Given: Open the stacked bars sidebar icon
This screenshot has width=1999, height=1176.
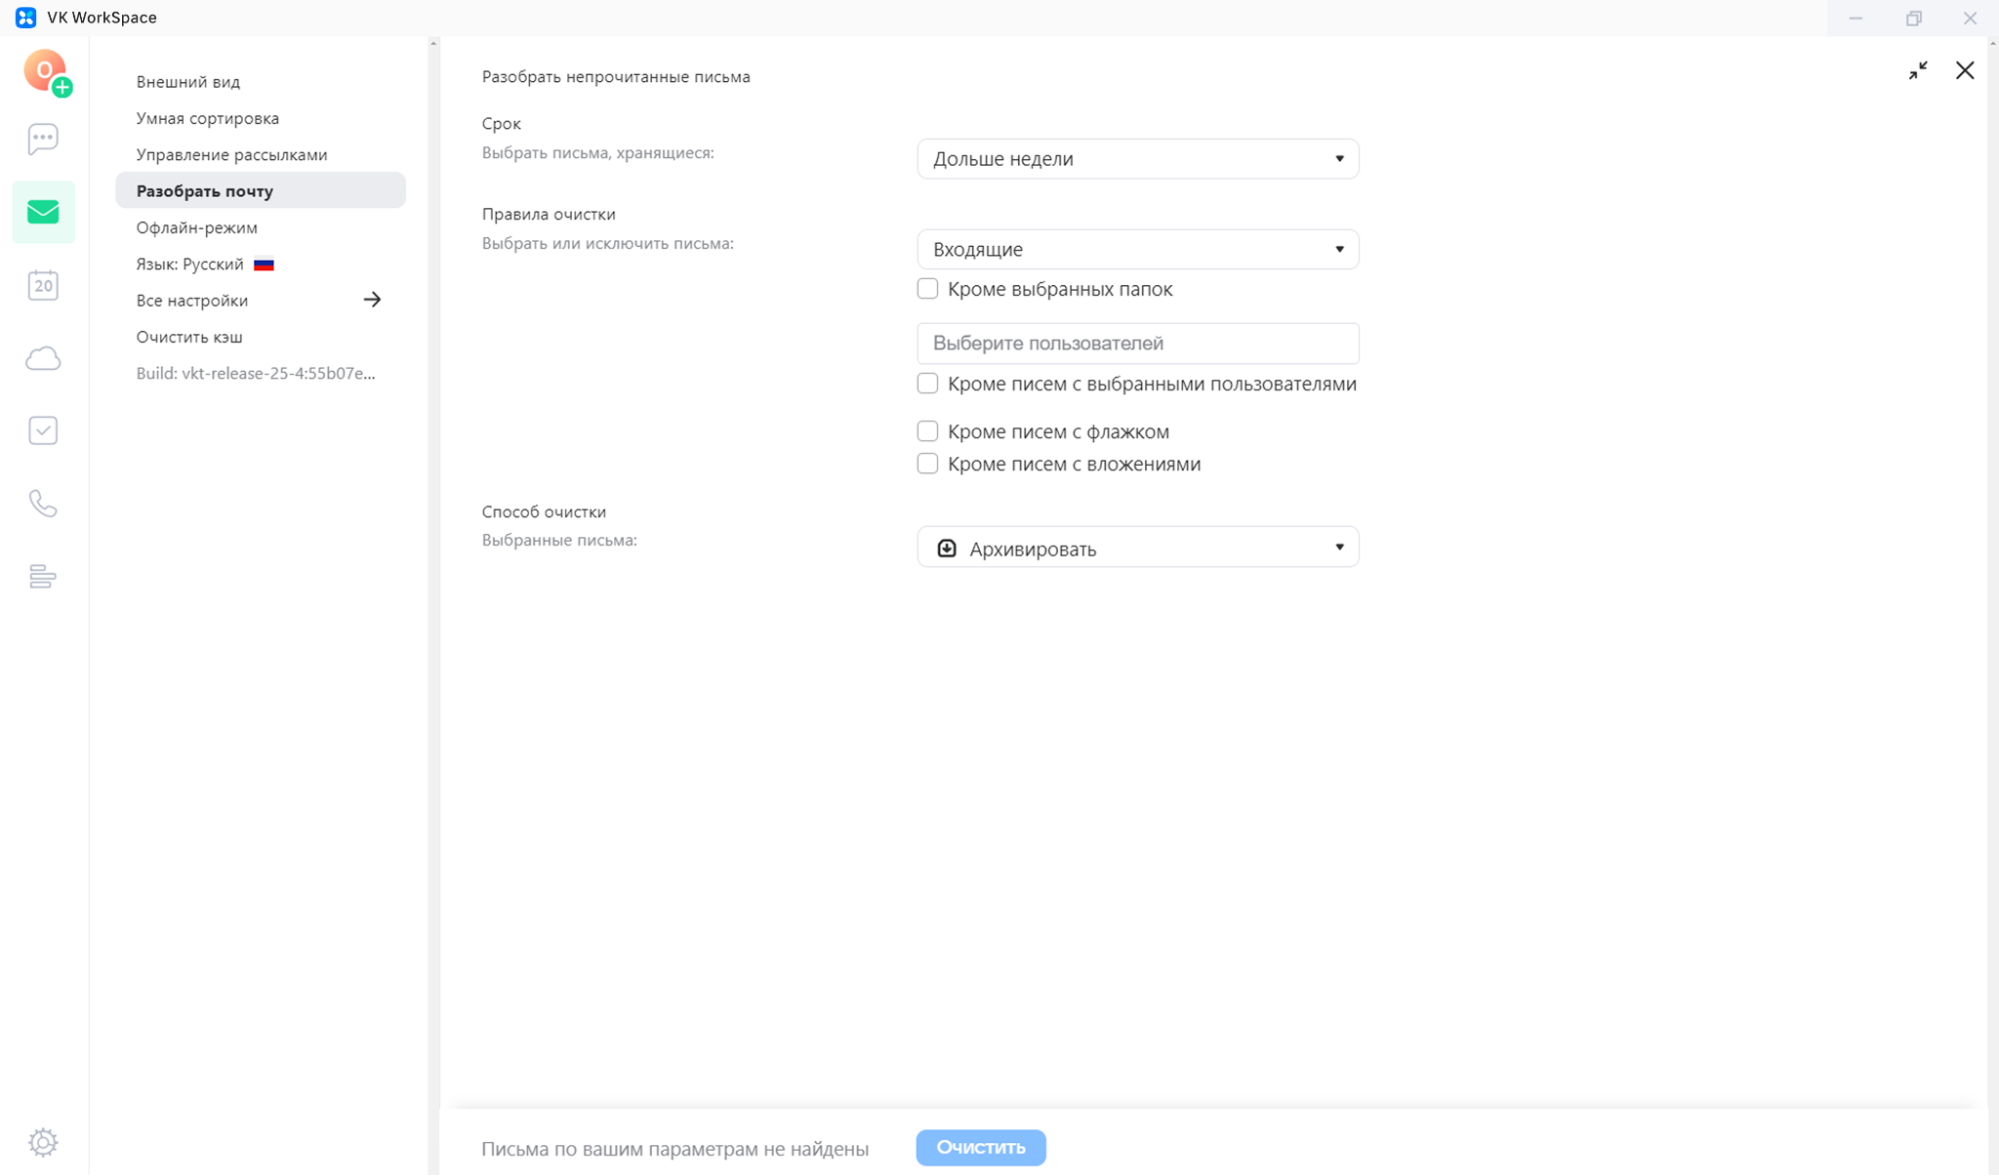Looking at the screenshot, I should [43, 576].
